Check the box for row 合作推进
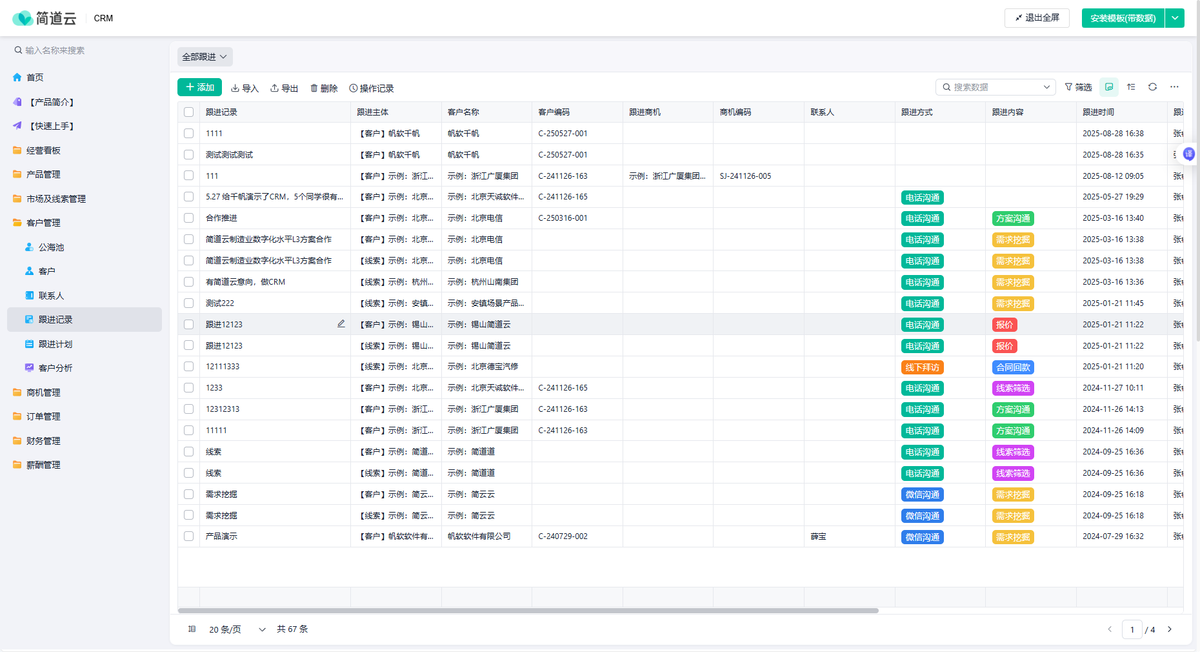Screen dimensions: 1200x652 [x=189, y=218]
